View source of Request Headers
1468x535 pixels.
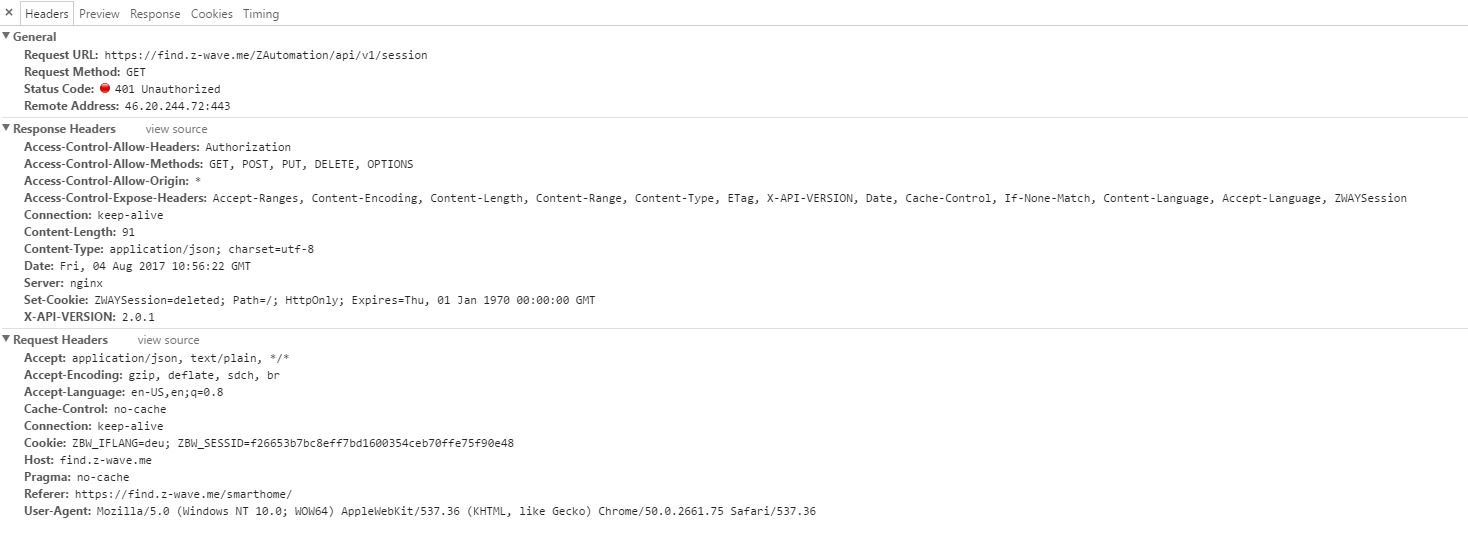click(168, 340)
